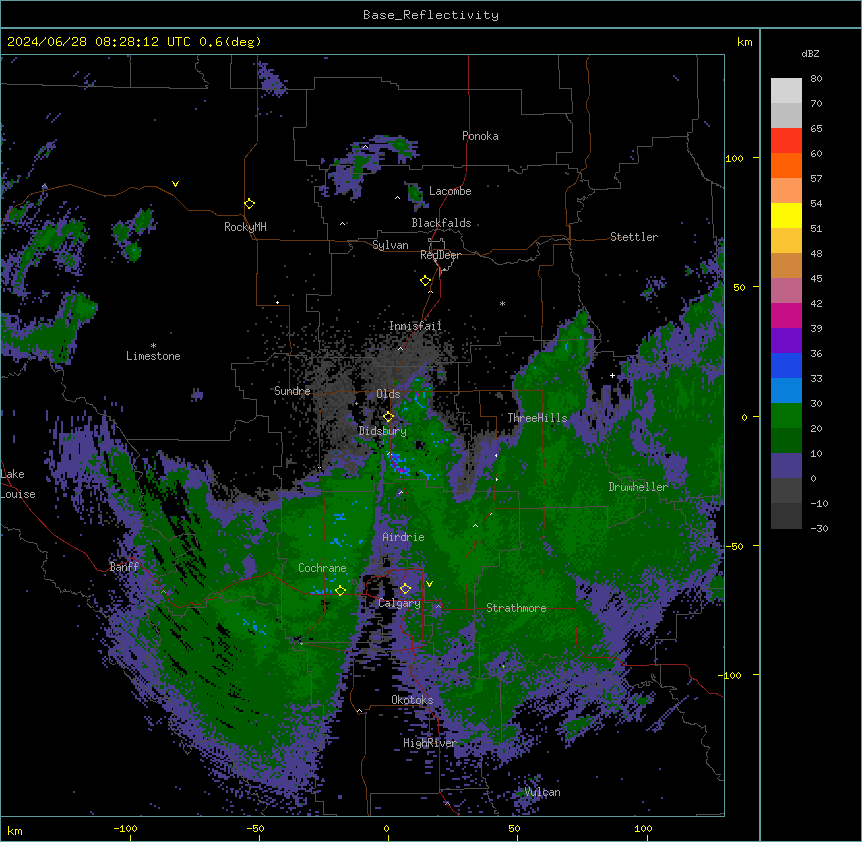Pick the white swatch at legend top
The height and width of the screenshot is (842, 862).
point(786,91)
